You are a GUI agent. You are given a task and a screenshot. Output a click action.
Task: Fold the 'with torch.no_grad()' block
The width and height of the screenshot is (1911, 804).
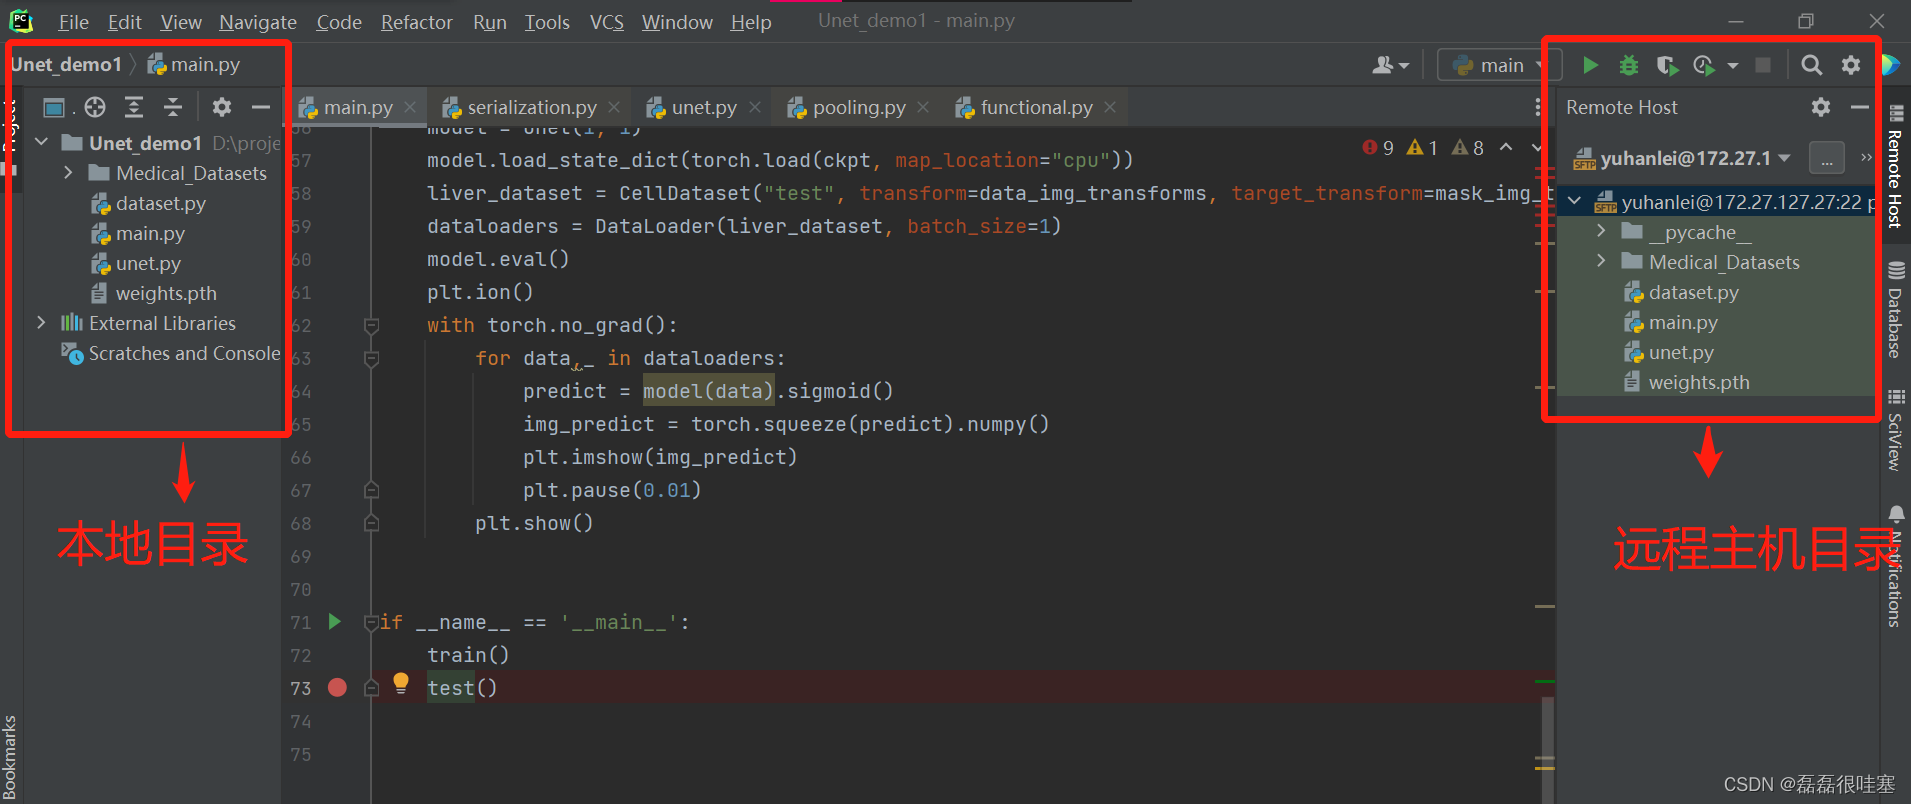[x=371, y=326]
